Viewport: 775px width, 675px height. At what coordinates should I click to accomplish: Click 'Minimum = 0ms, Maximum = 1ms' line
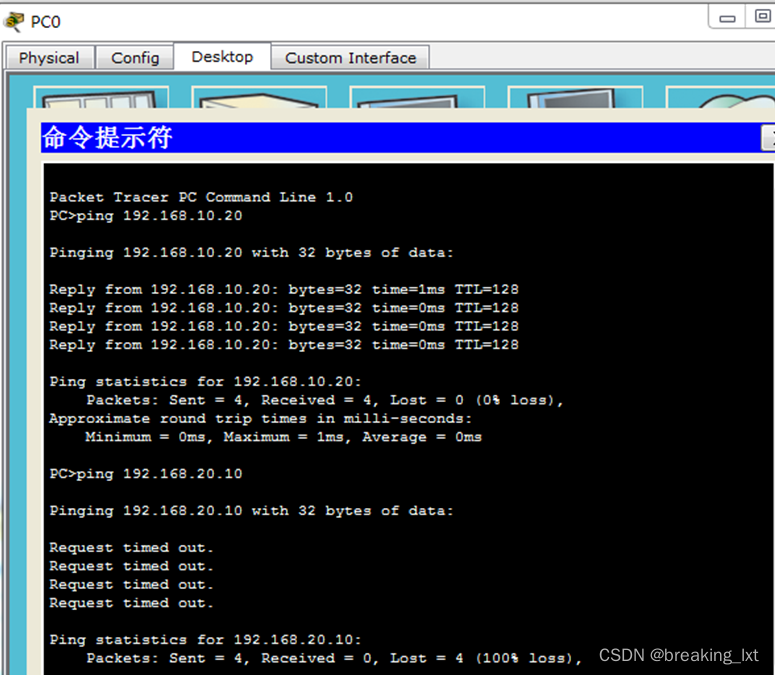[284, 437]
